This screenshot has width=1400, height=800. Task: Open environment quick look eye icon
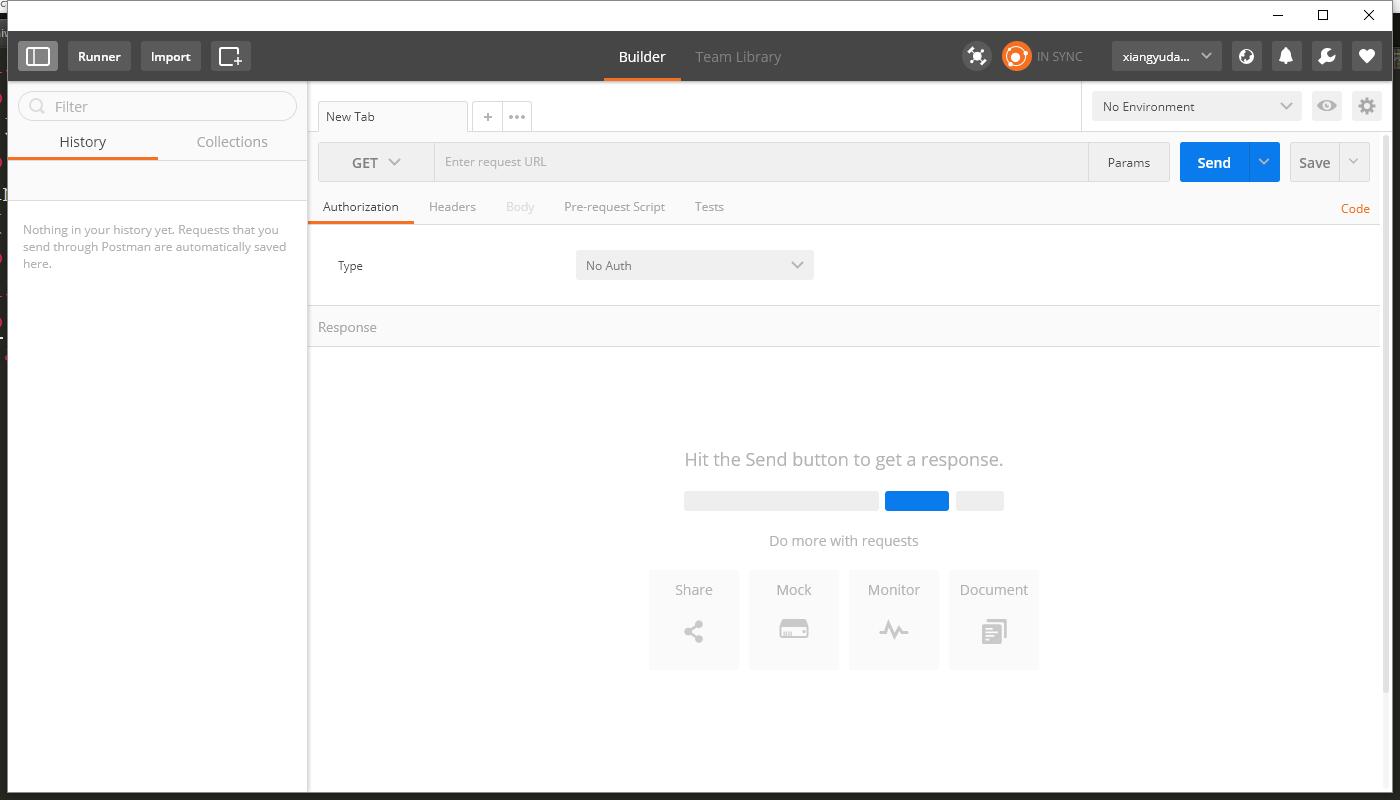[x=1327, y=106]
